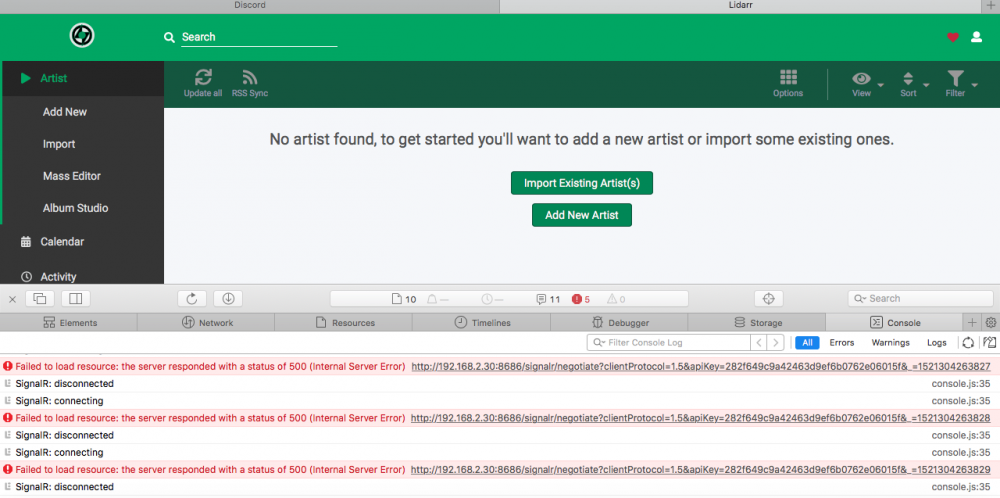The width and height of the screenshot is (1000, 498).
Task: Click the clear console log icon
Action: [968, 342]
